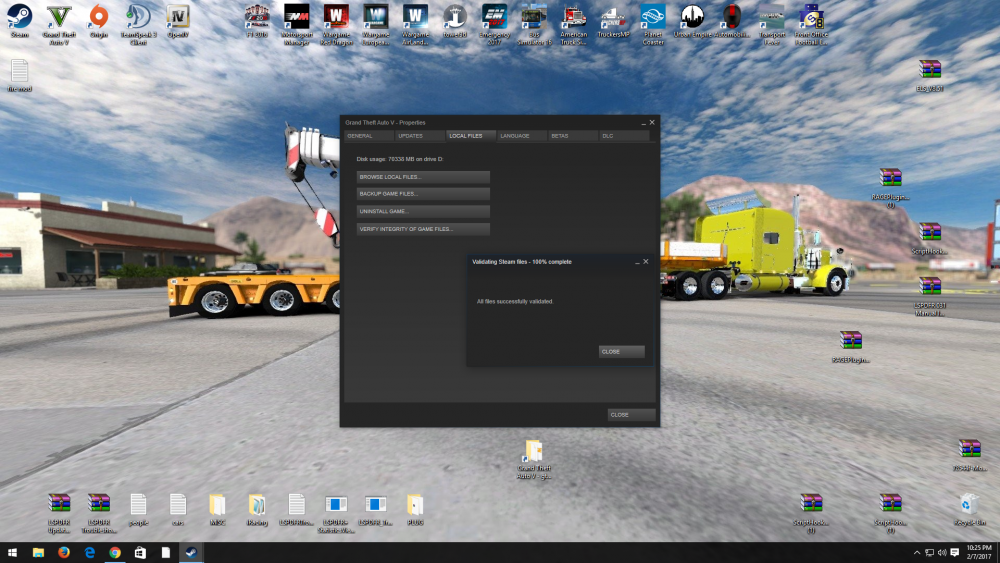Launch the Grand Theft Auto V desktop shortcut
The width and height of the screenshot is (1000, 563).
59,24
